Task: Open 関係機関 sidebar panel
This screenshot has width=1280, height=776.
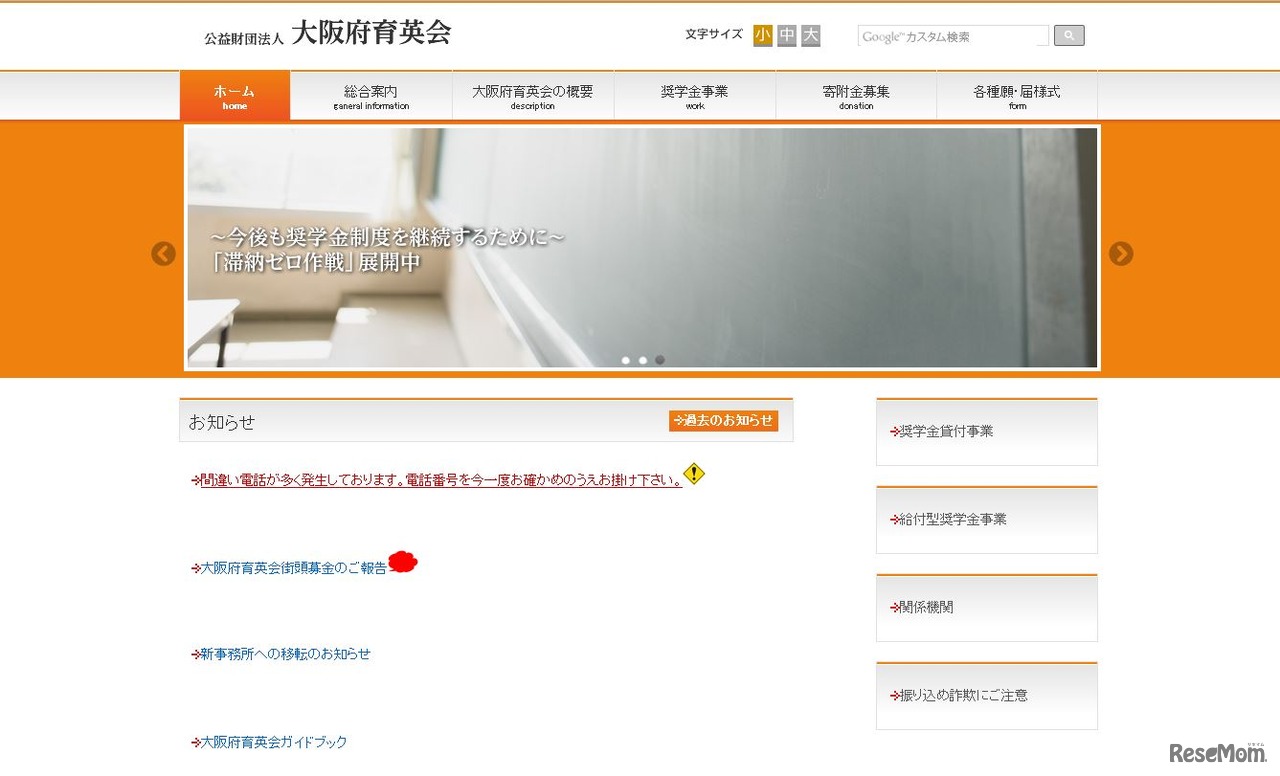Action: [987, 608]
